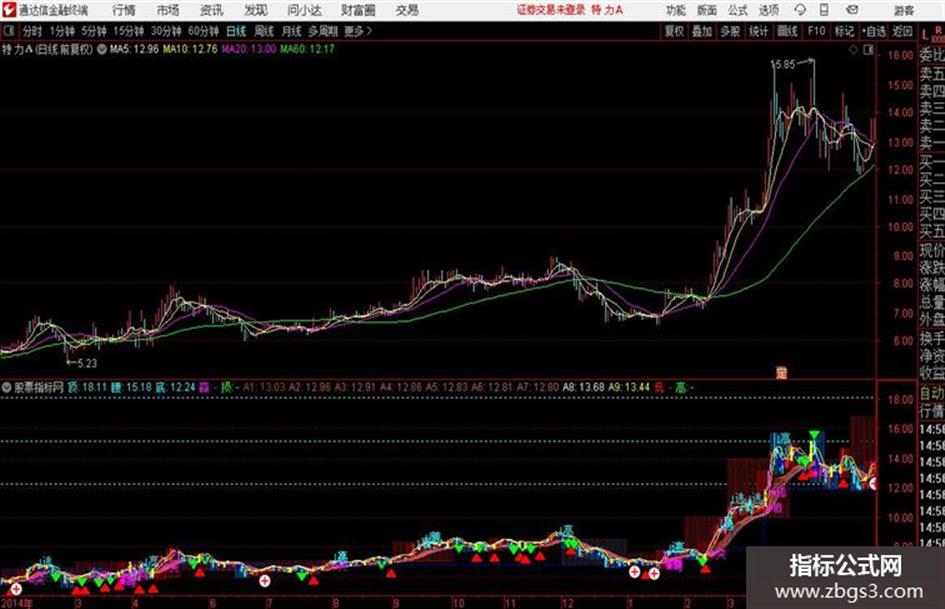
Task: Click the panel layout icon above price axis
Action: 868,50
